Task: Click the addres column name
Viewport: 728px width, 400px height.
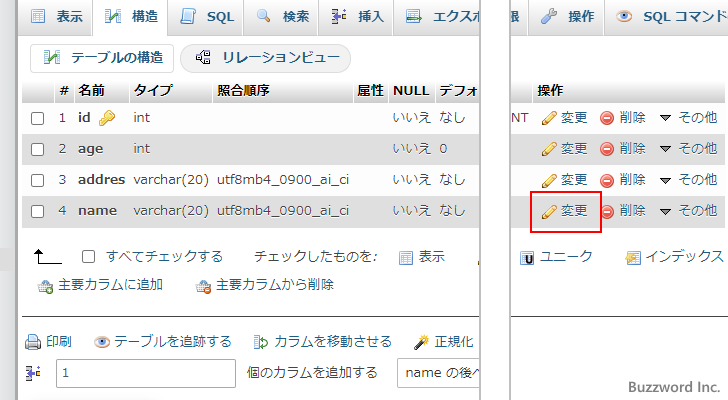Action: (x=101, y=180)
